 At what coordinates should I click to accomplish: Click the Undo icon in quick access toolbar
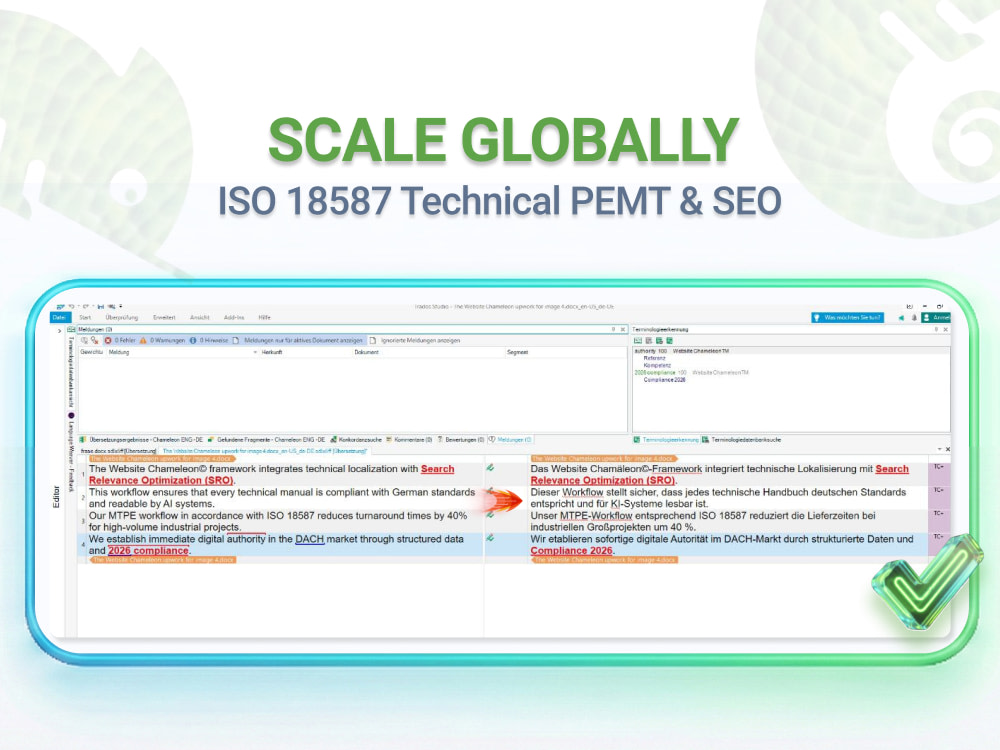click(71, 307)
